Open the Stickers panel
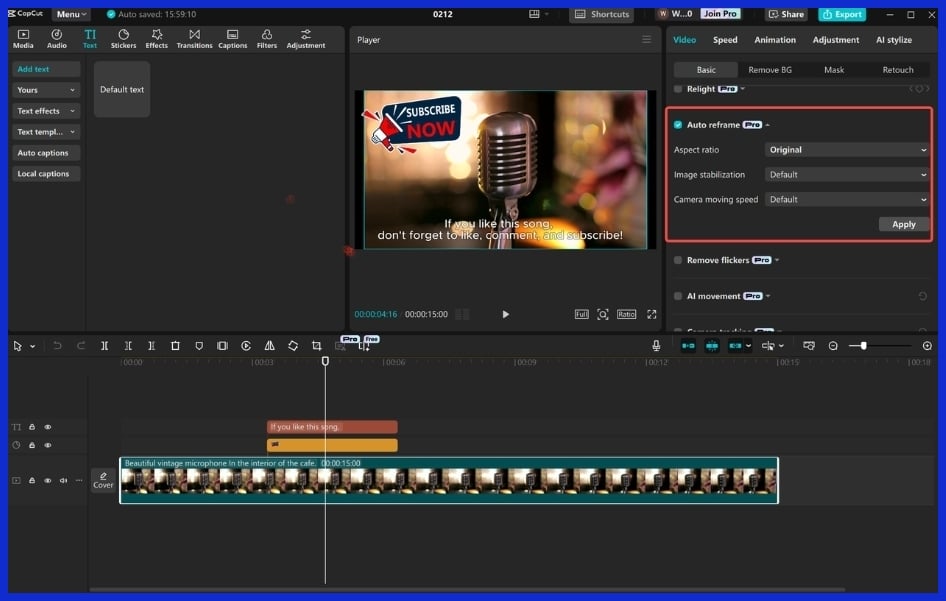946x601 pixels. pyautogui.click(x=121, y=38)
